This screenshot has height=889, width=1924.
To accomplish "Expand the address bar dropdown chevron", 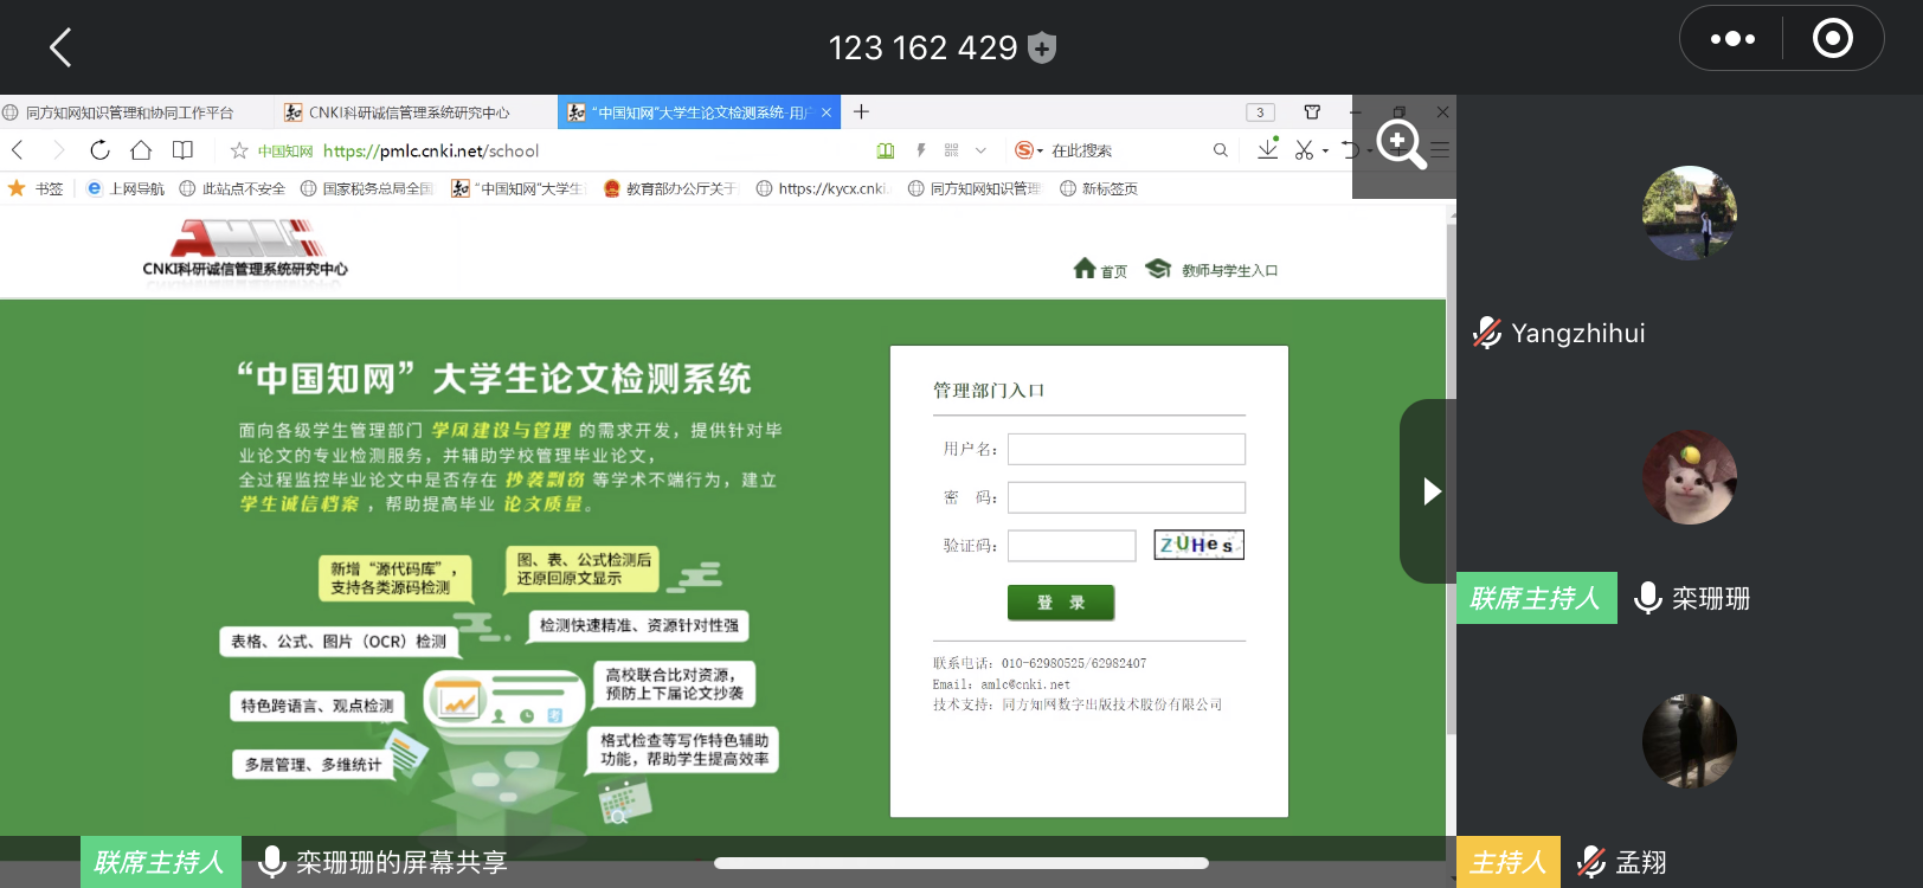I will point(981,151).
